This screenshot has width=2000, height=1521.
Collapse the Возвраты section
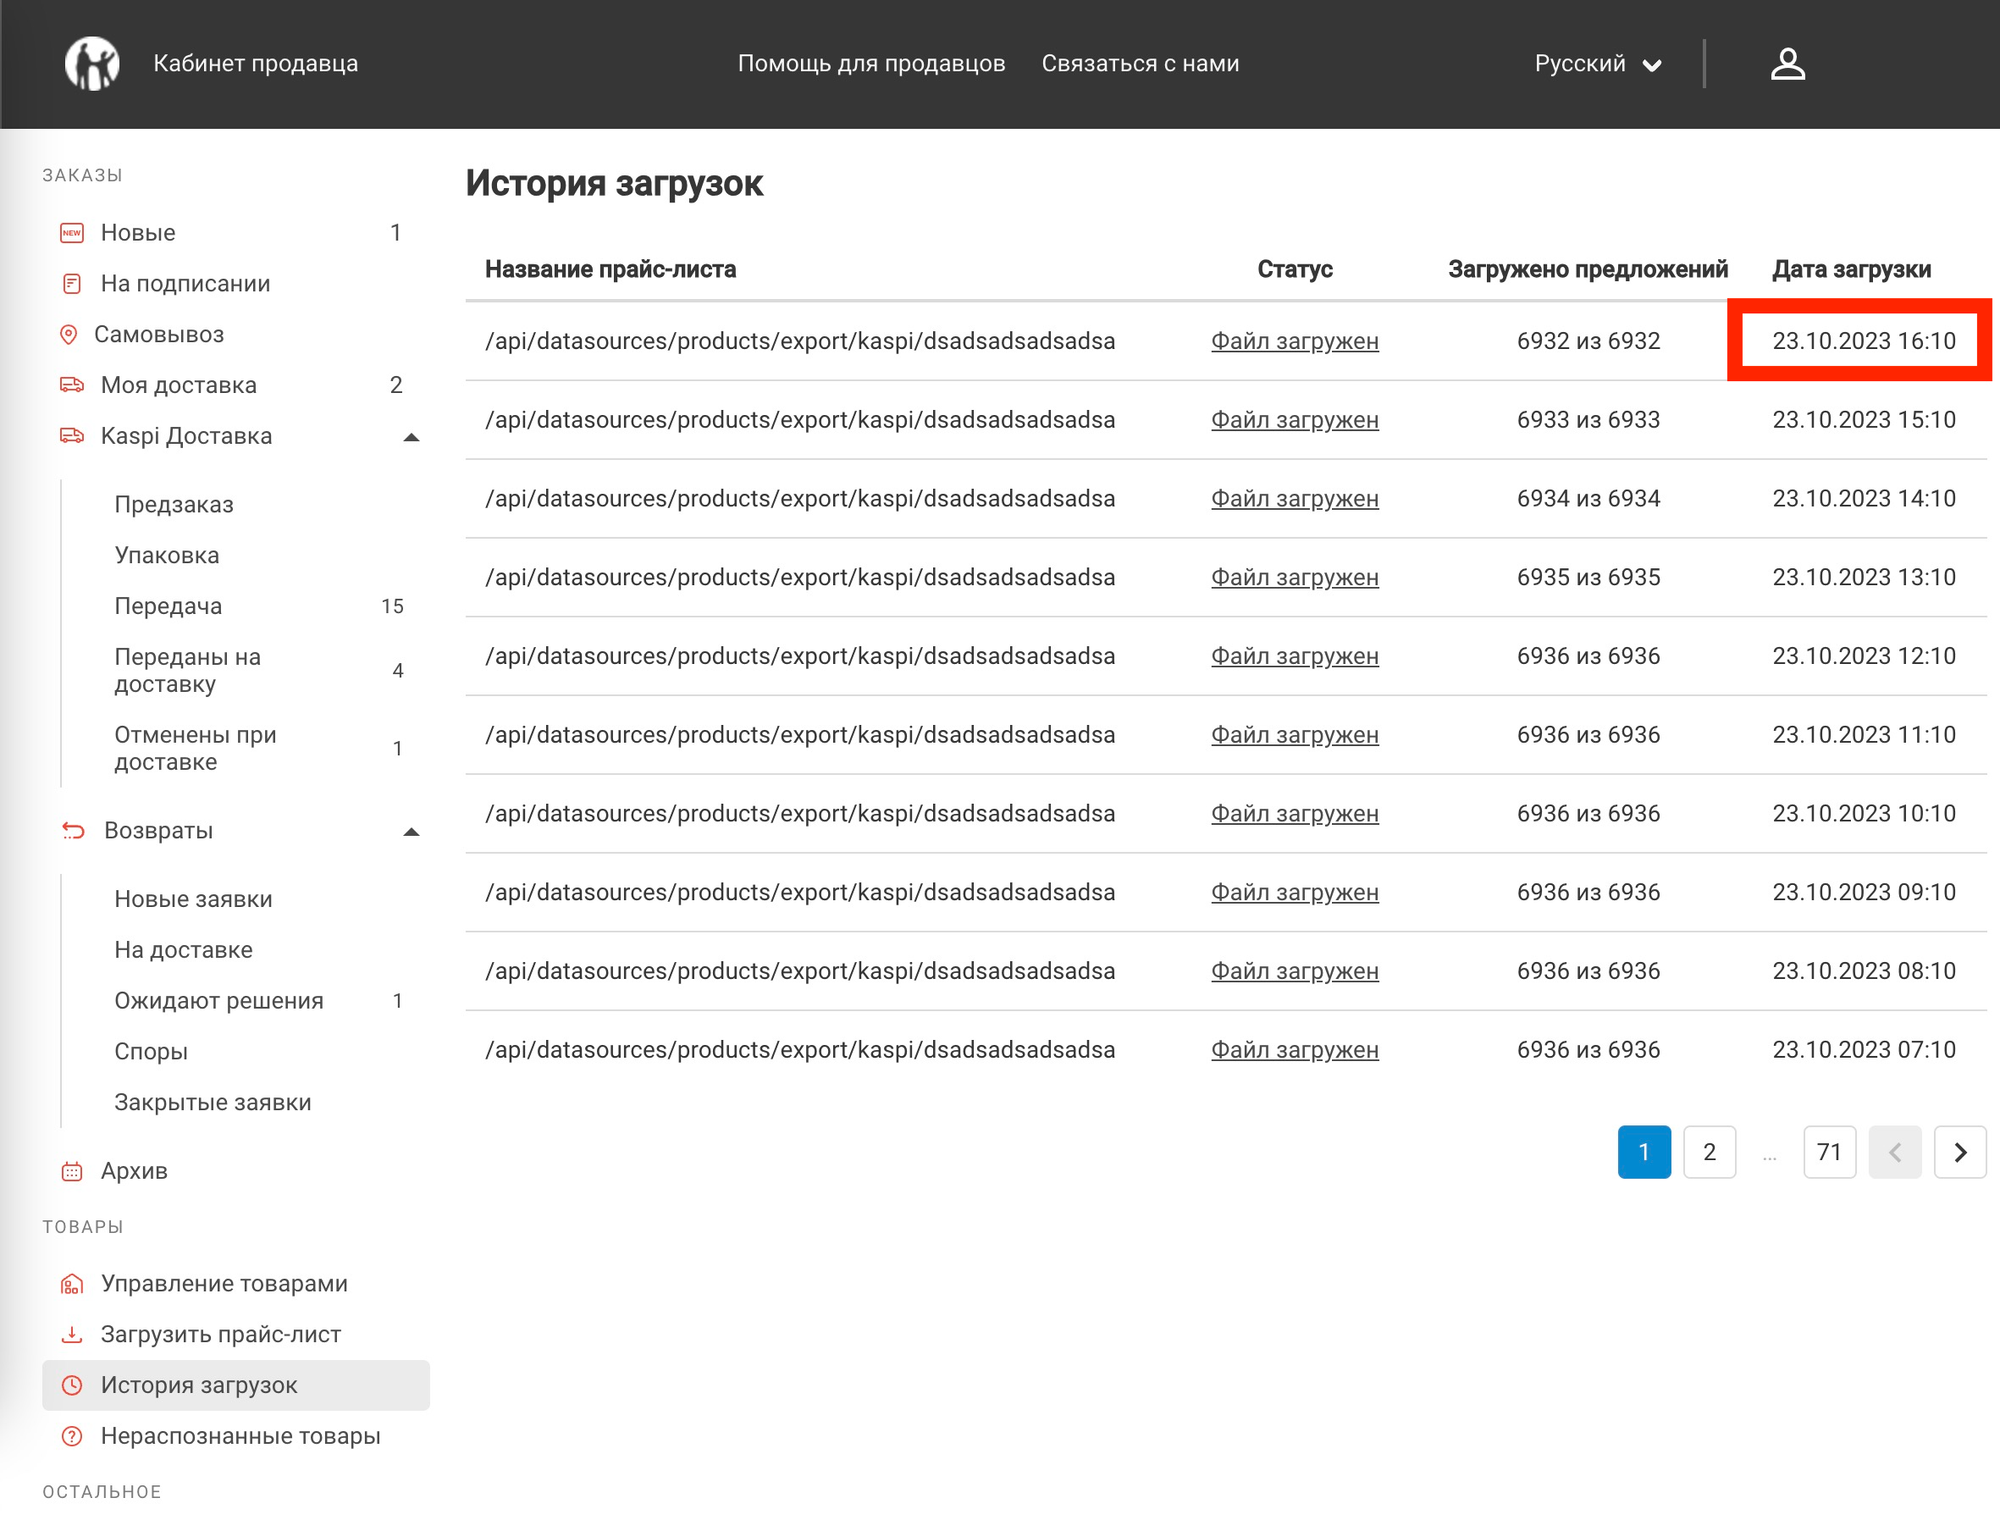pyautogui.click(x=411, y=831)
